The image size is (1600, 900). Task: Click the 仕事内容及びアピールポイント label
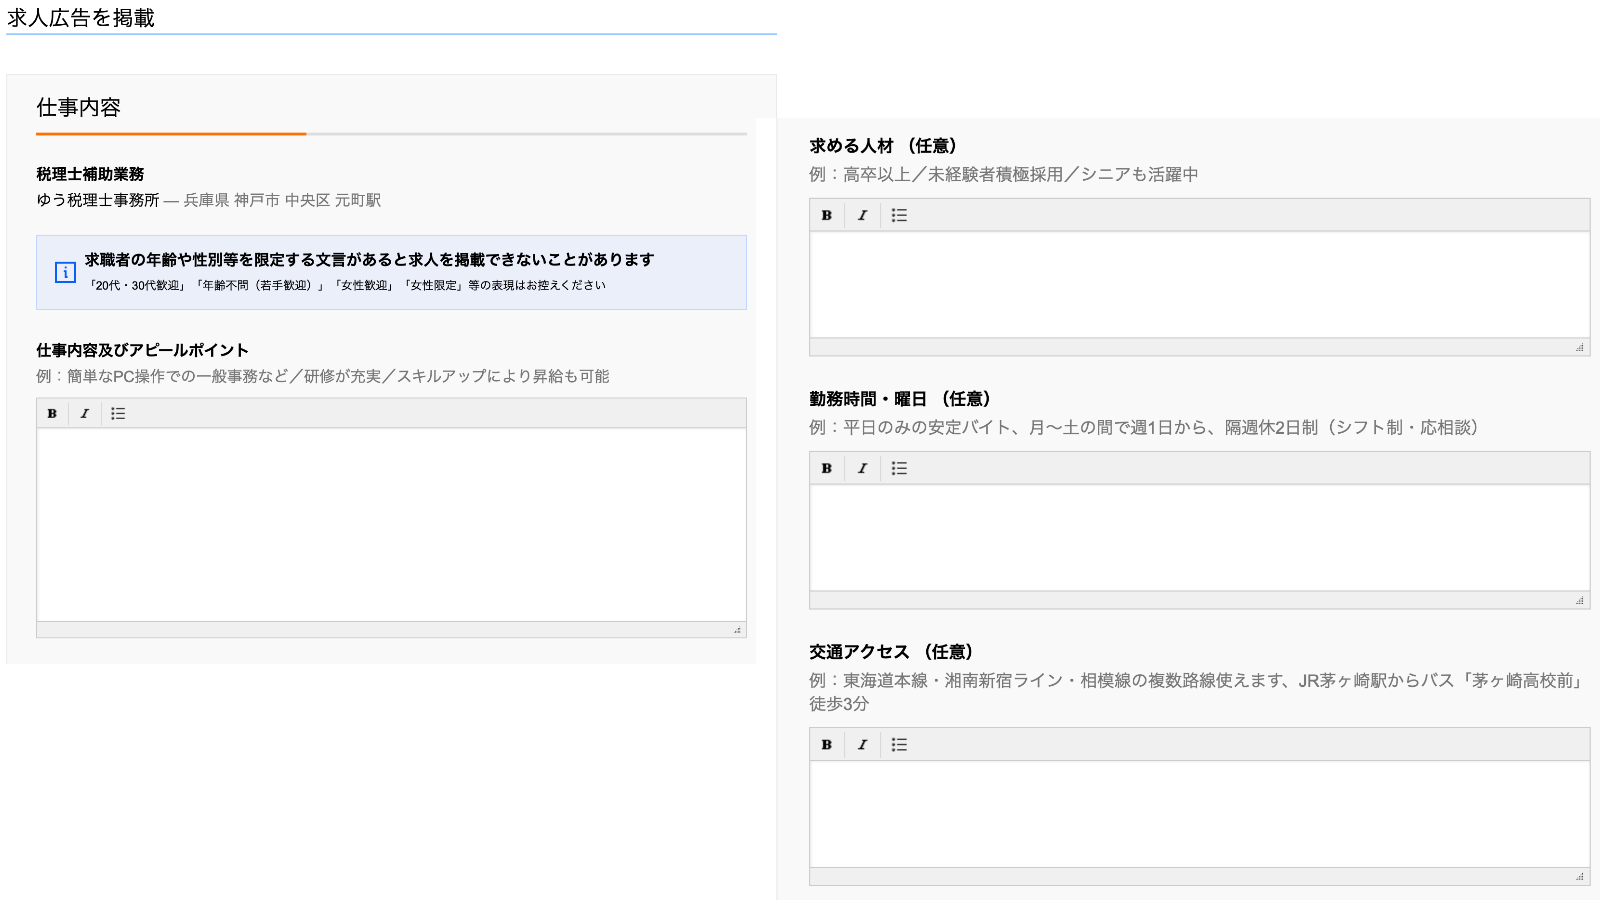point(142,350)
